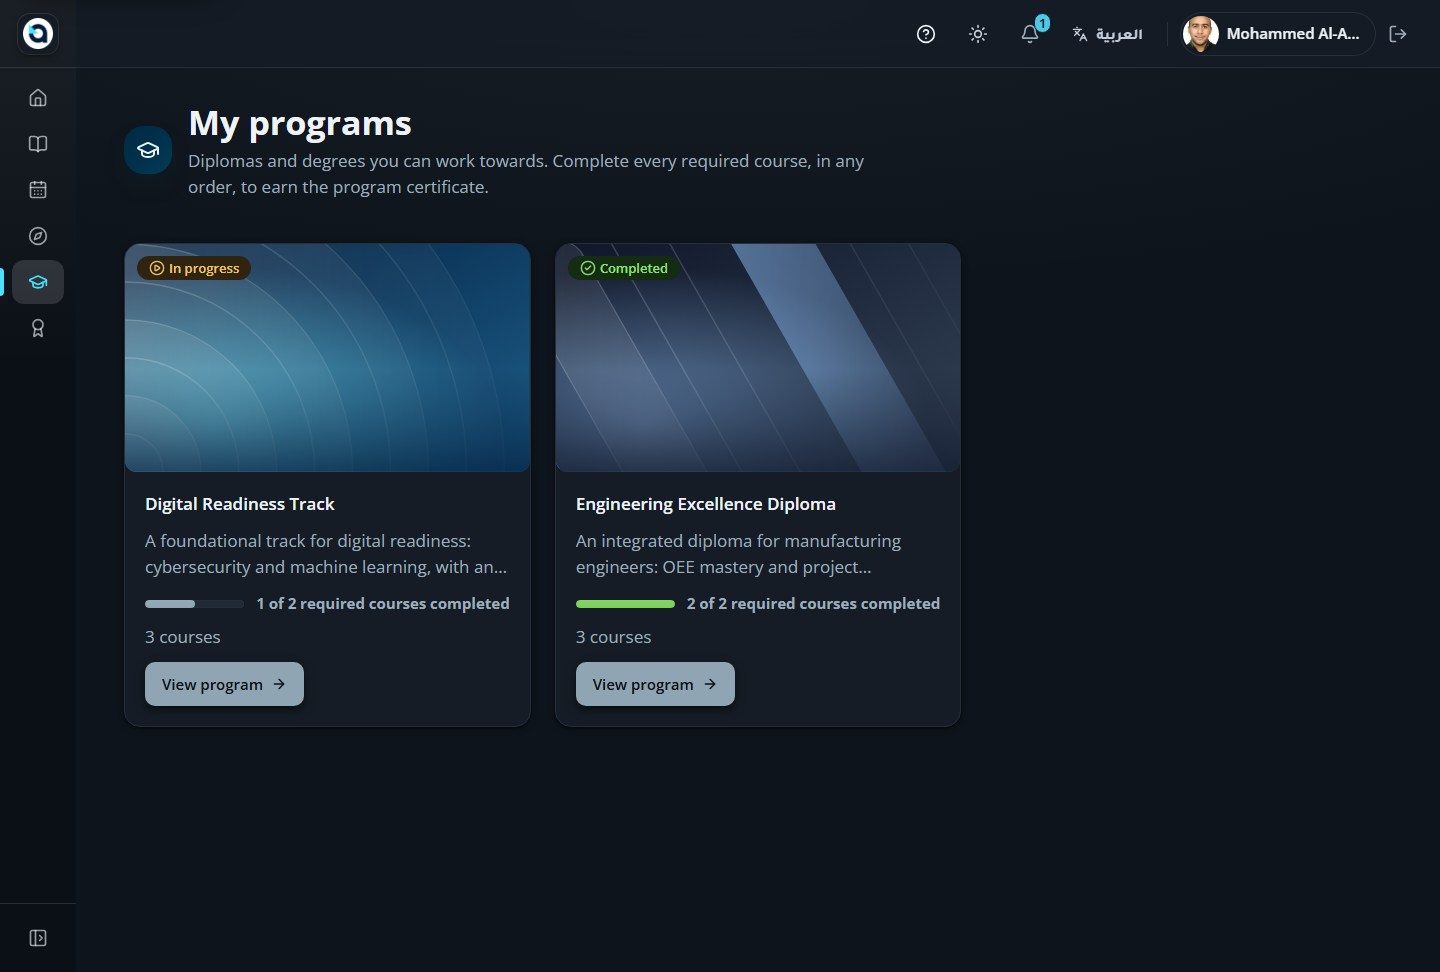This screenshot has height=972, width=1440.
Task: Click the progress bar of Digital Readiness Track
Action: click(x=194, y=604)
